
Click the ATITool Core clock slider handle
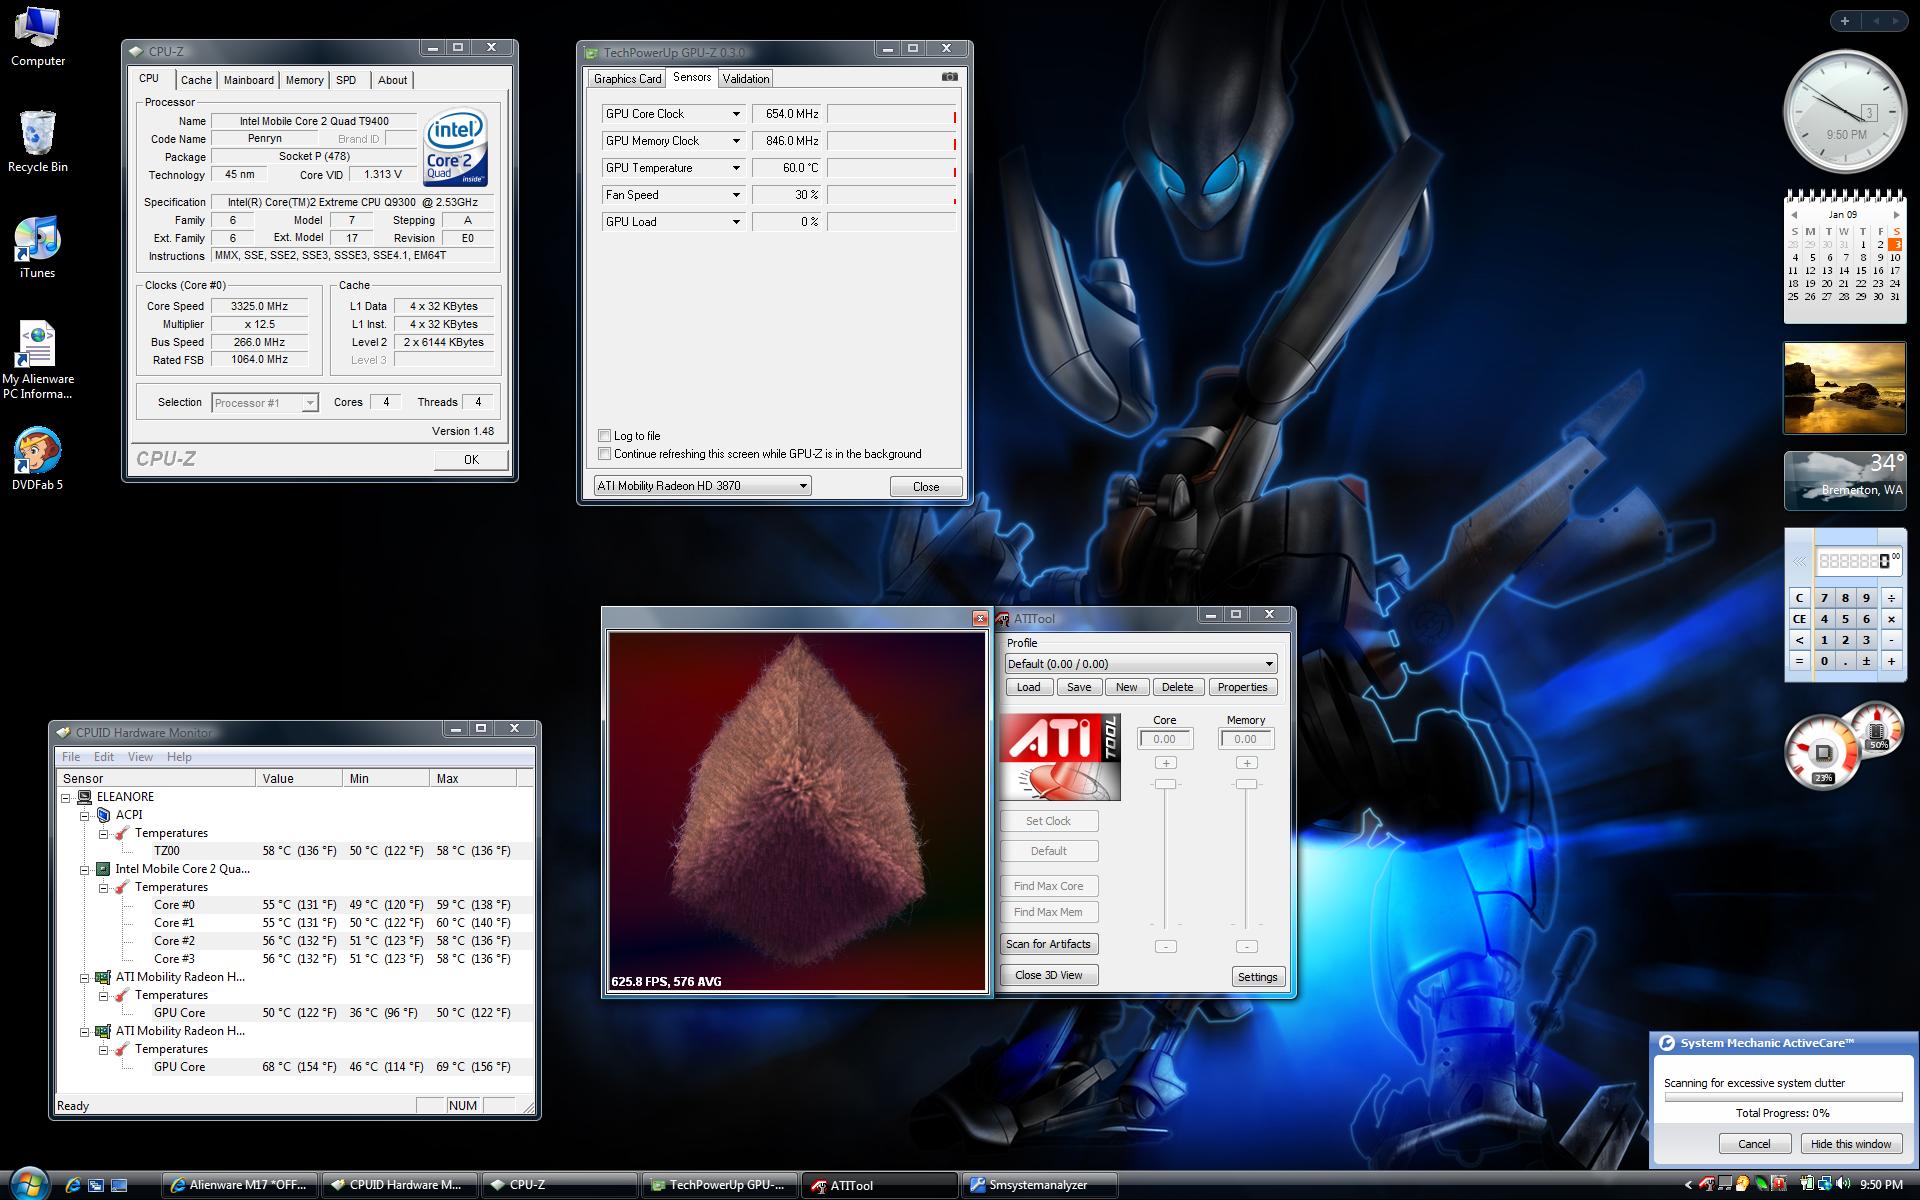[x=1165, y=784]
